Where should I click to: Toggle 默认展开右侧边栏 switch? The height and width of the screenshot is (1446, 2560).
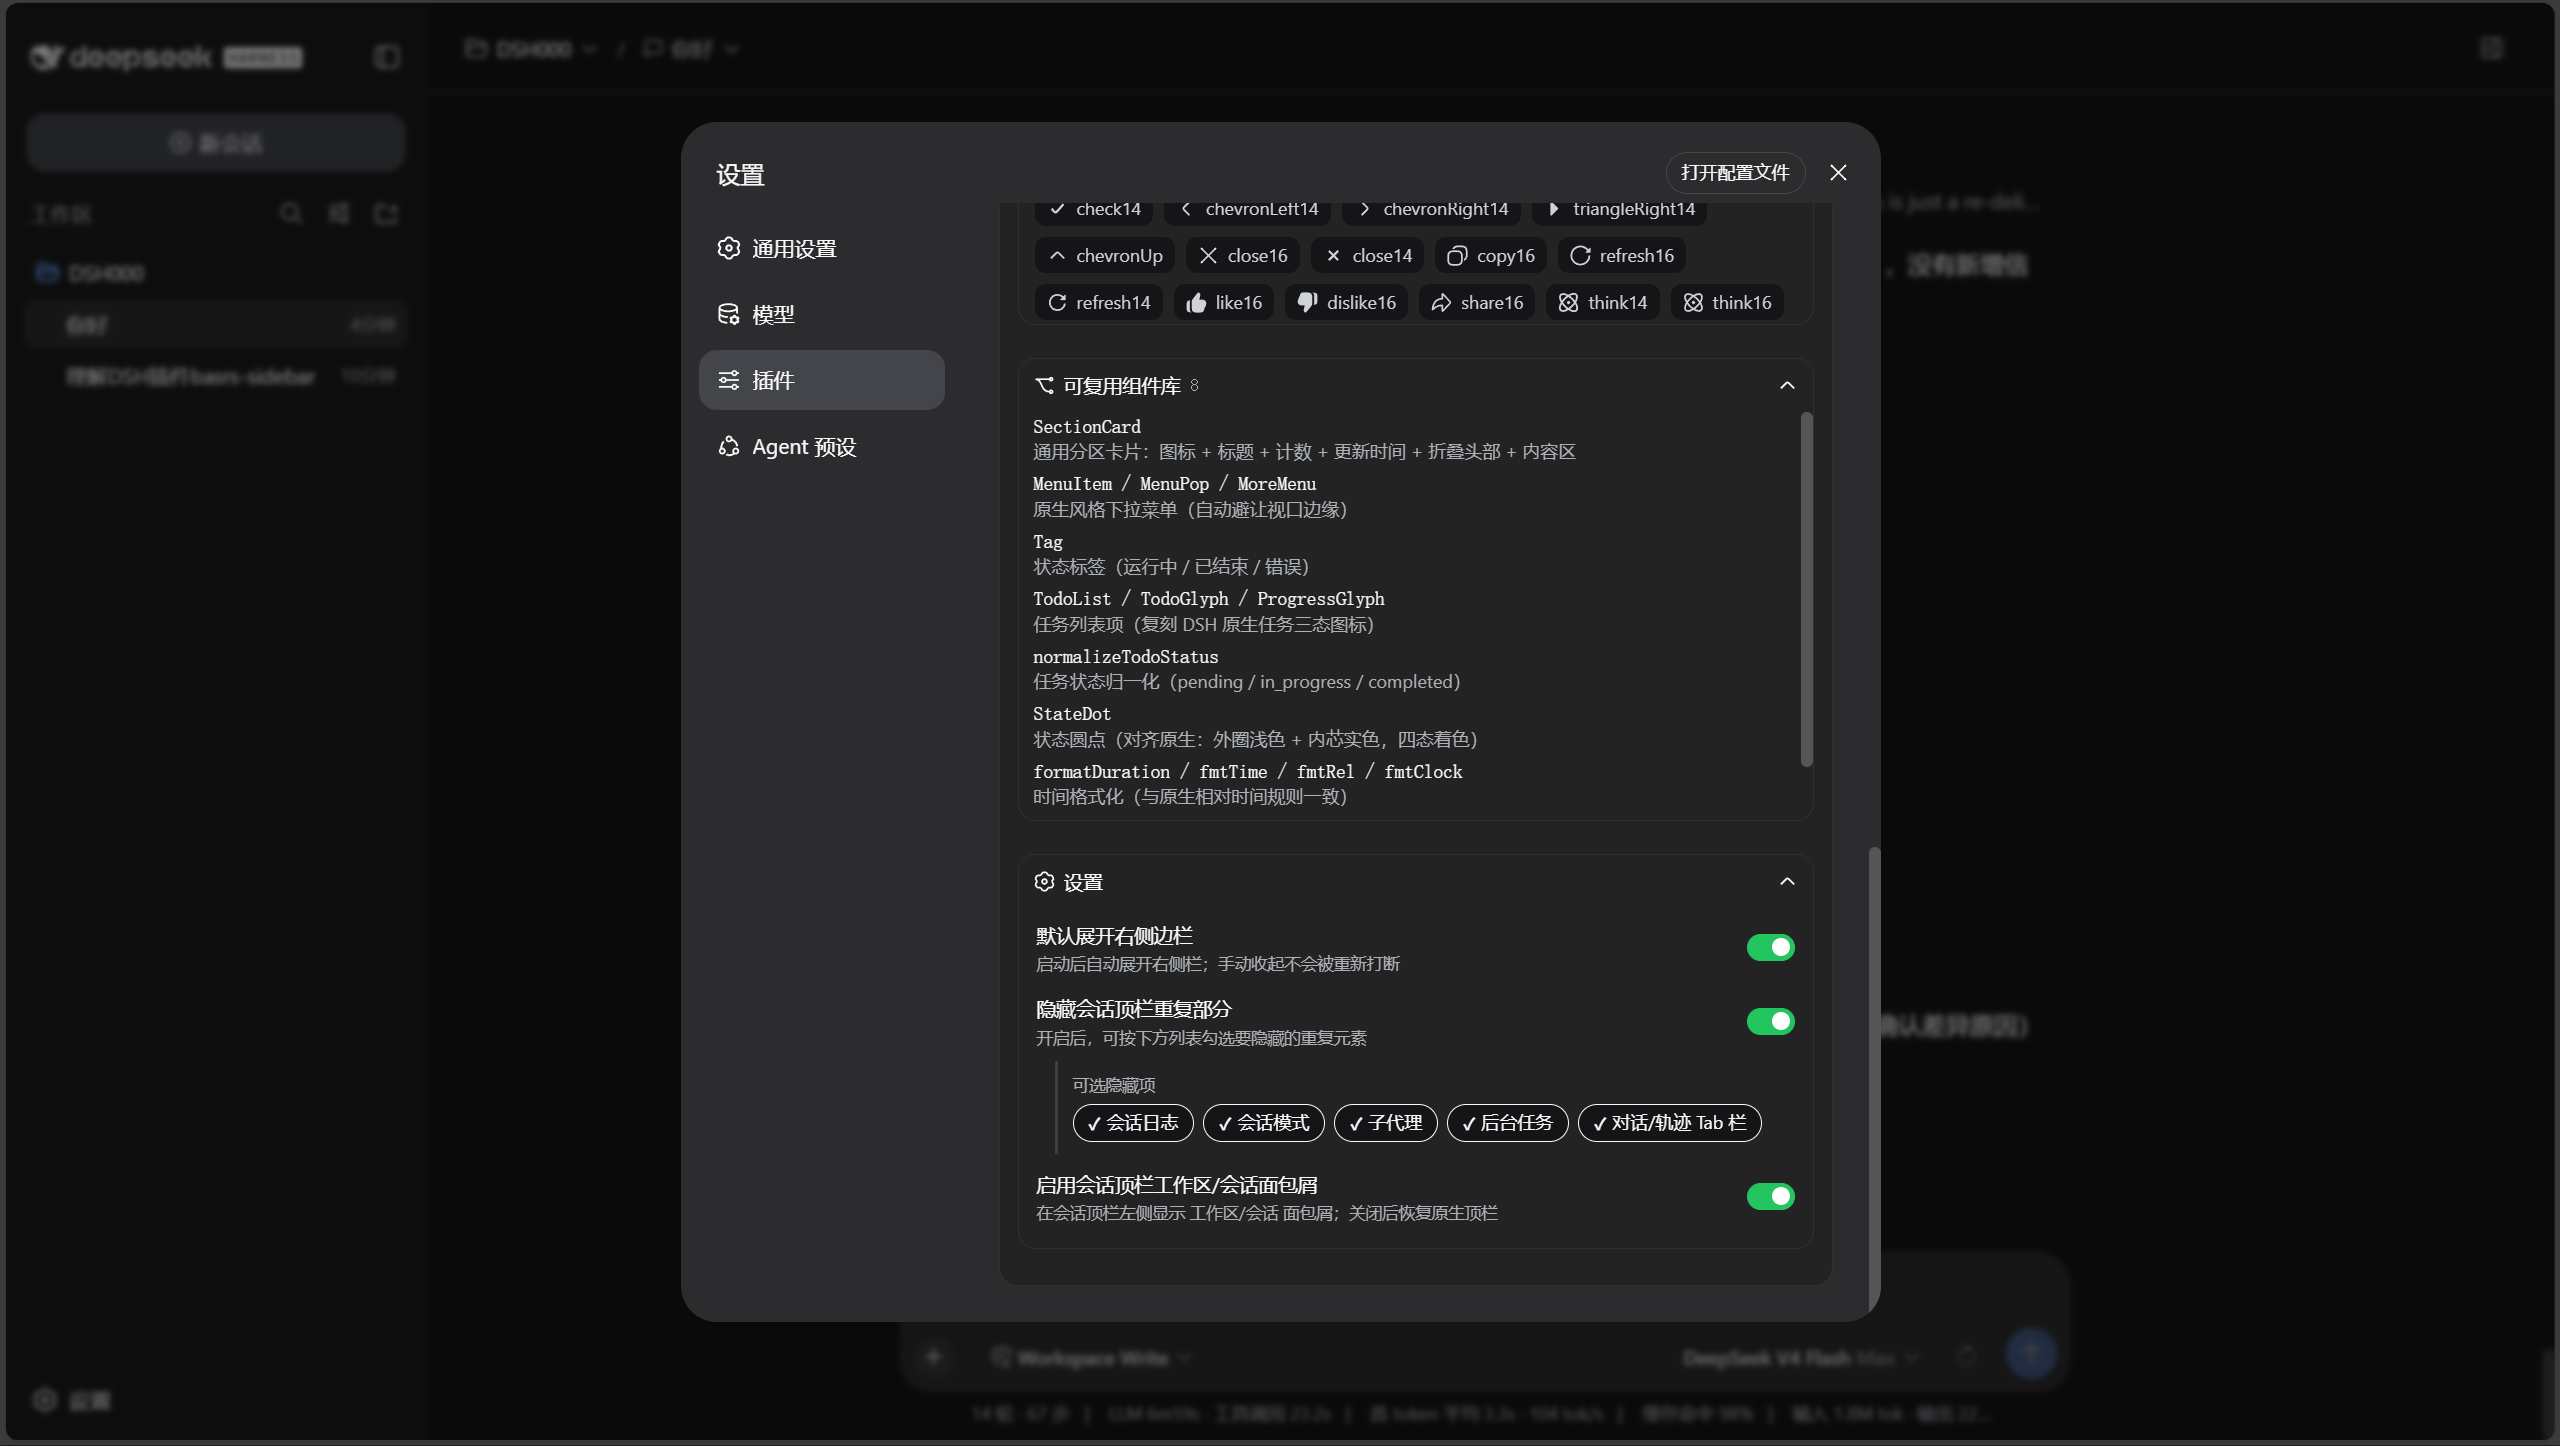click(1771, 948)
